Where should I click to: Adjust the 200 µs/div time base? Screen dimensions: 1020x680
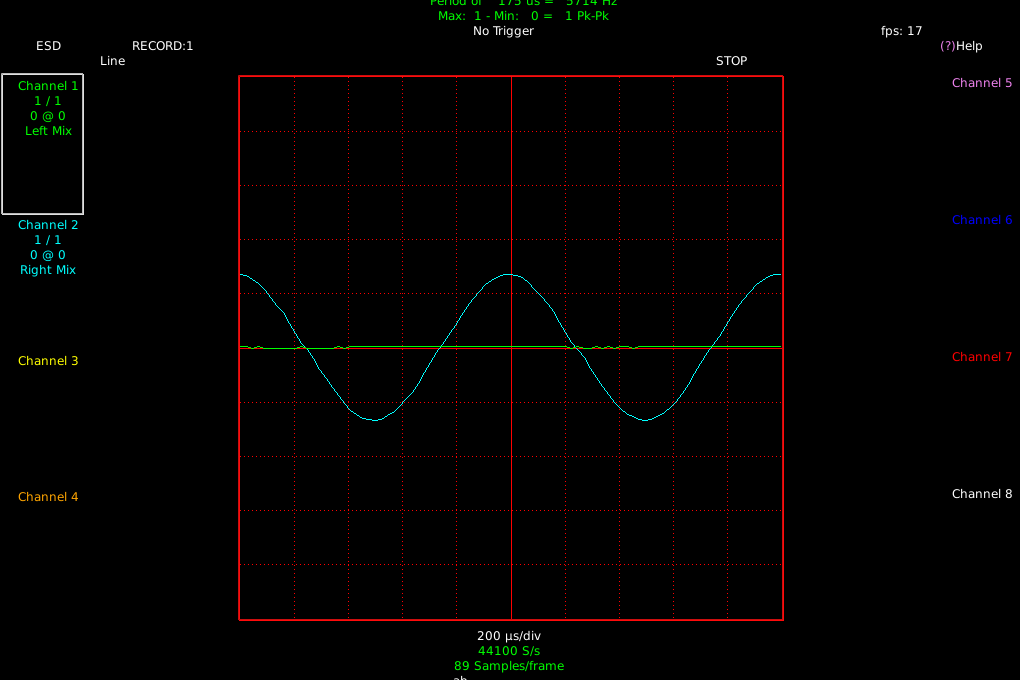[509, 636]
